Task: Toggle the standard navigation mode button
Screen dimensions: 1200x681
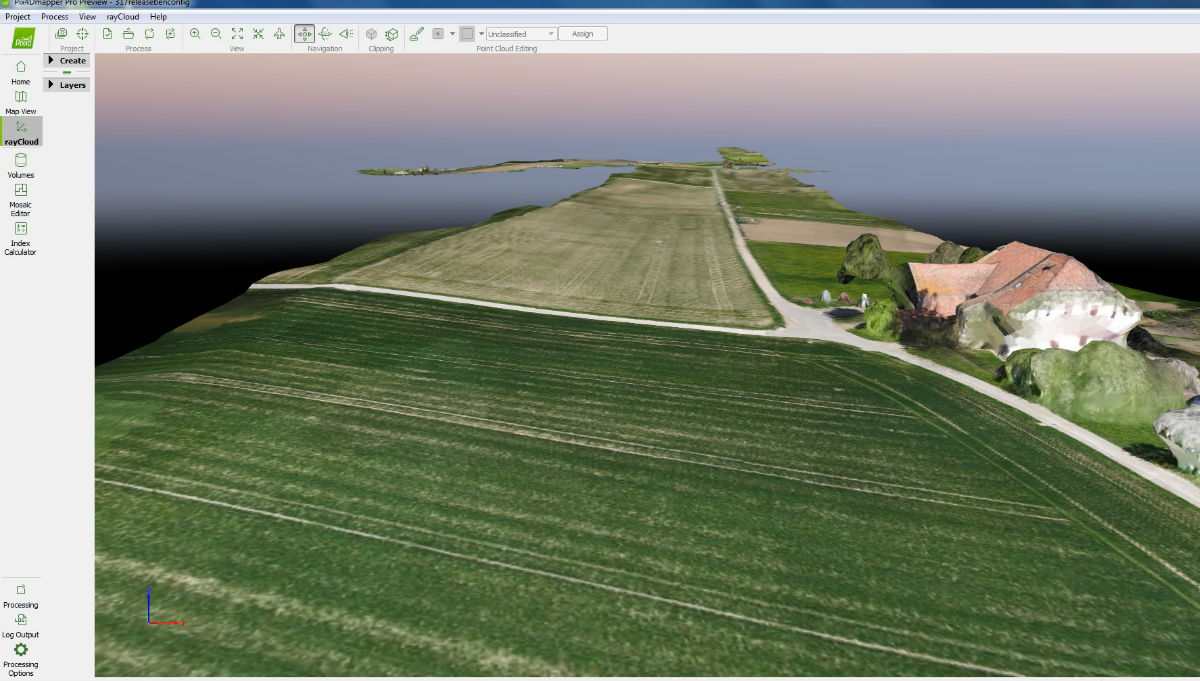Action: pos(304,34)
